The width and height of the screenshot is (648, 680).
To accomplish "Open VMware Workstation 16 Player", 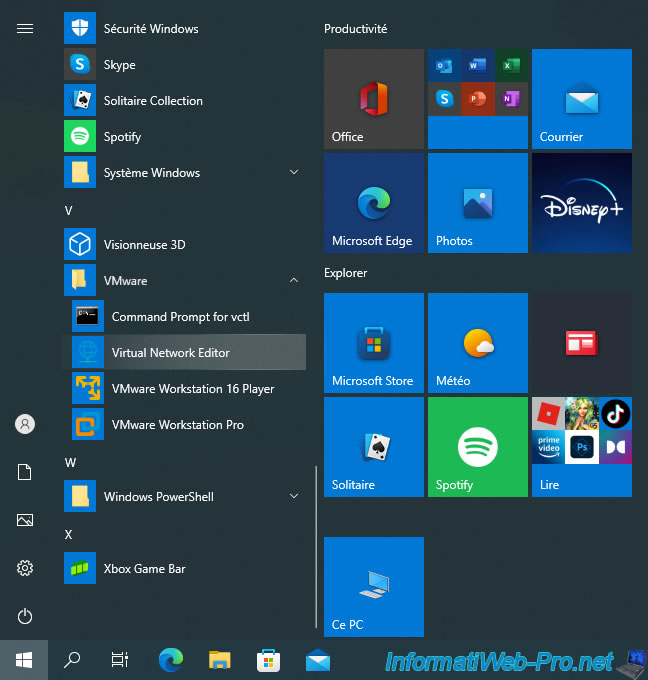I will click(192, 389).
